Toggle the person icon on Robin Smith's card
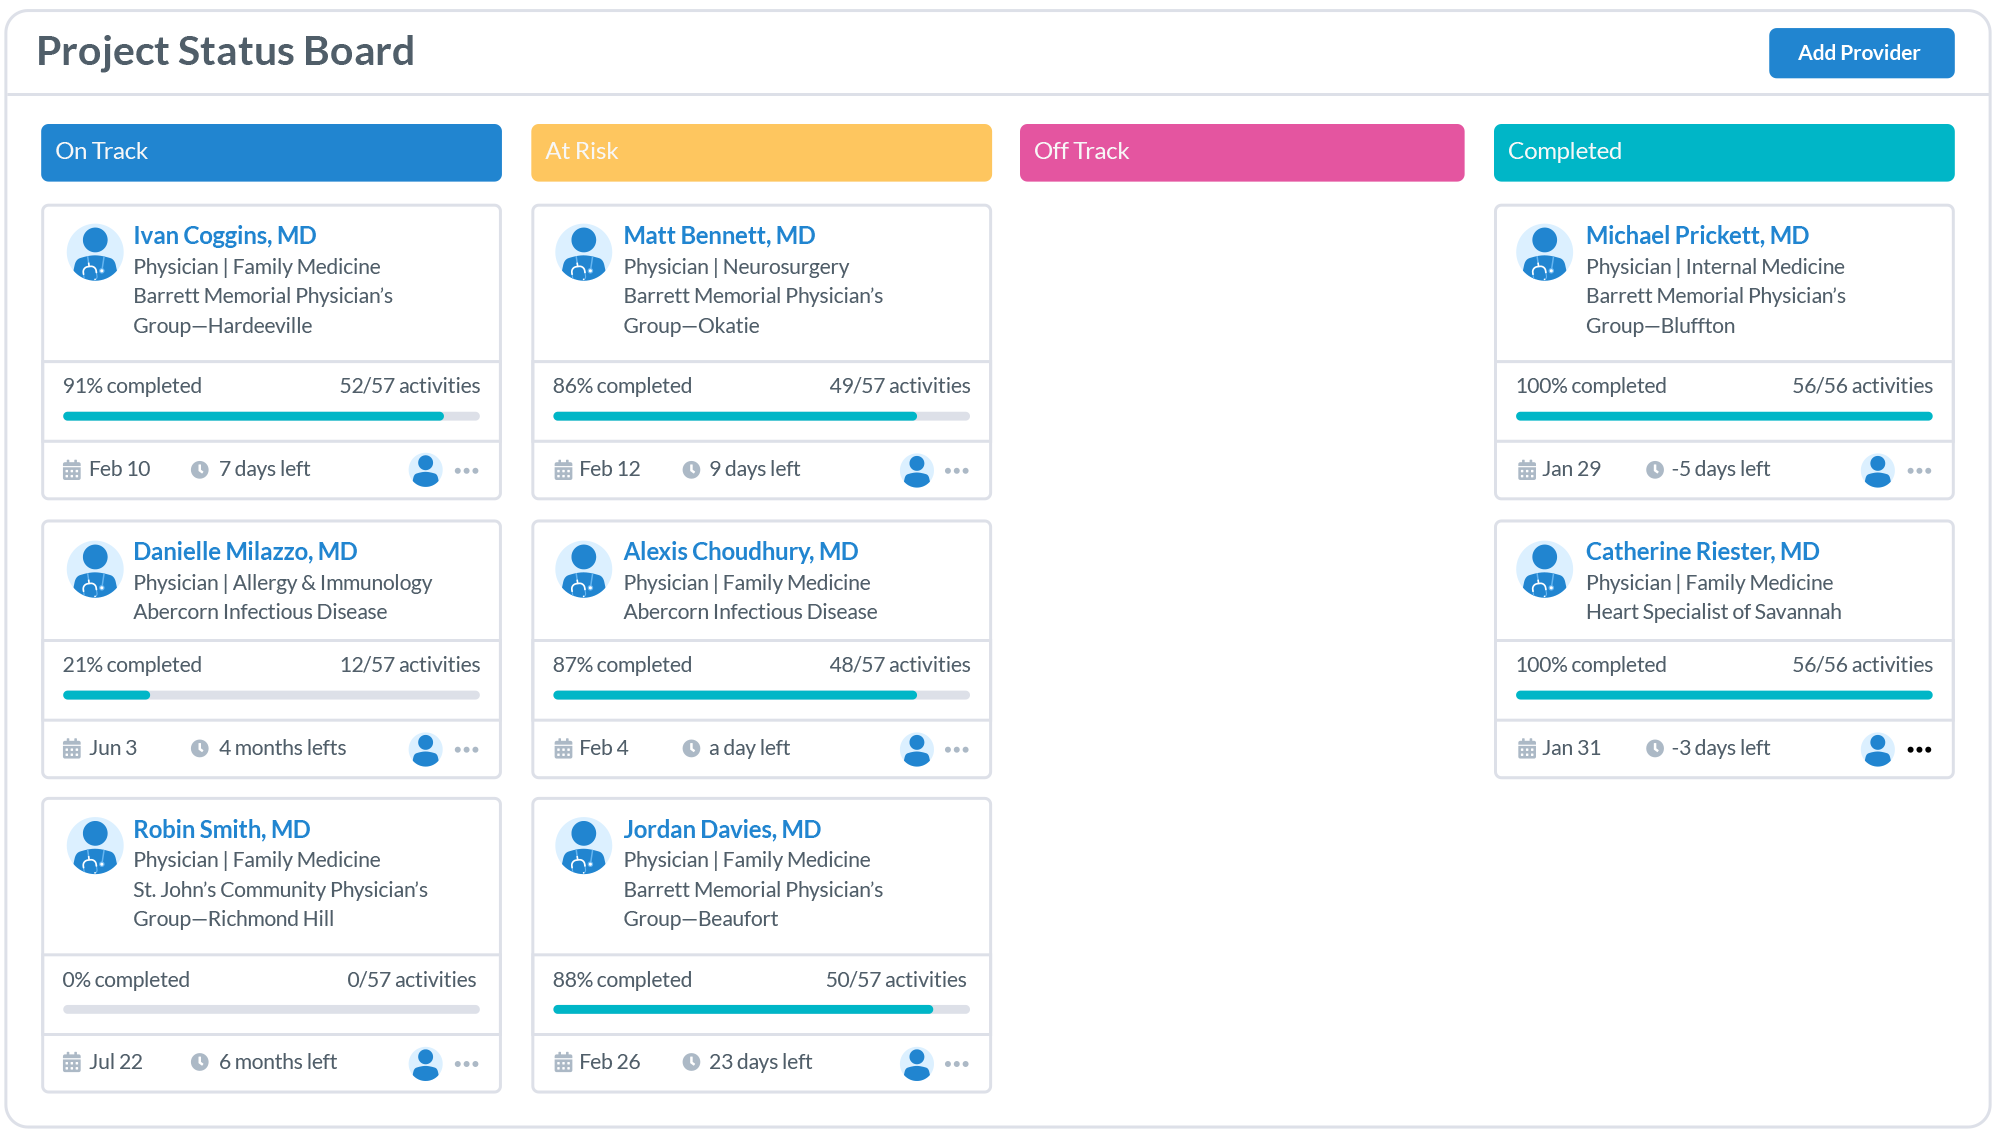The width and height of the screenshot is (2000, 1144). point(425,1062)
